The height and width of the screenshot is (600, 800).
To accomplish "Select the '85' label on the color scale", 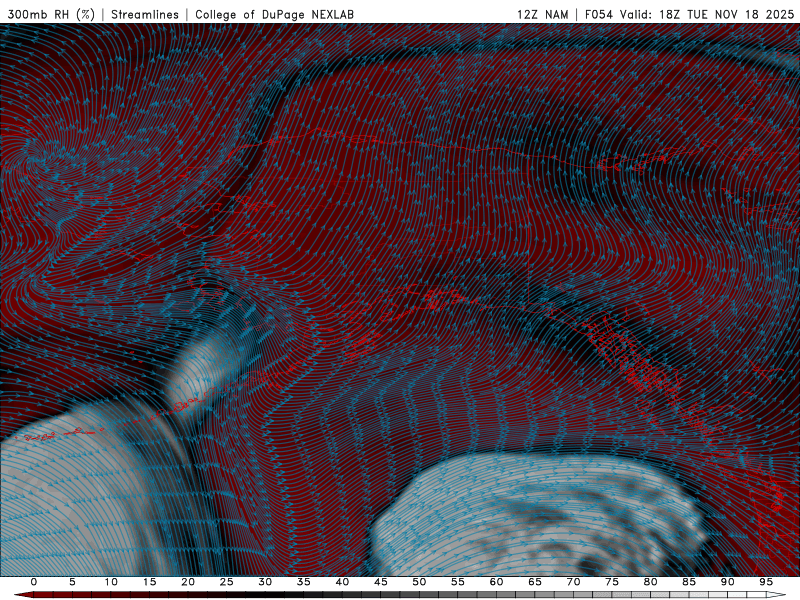I will point(689,582).
